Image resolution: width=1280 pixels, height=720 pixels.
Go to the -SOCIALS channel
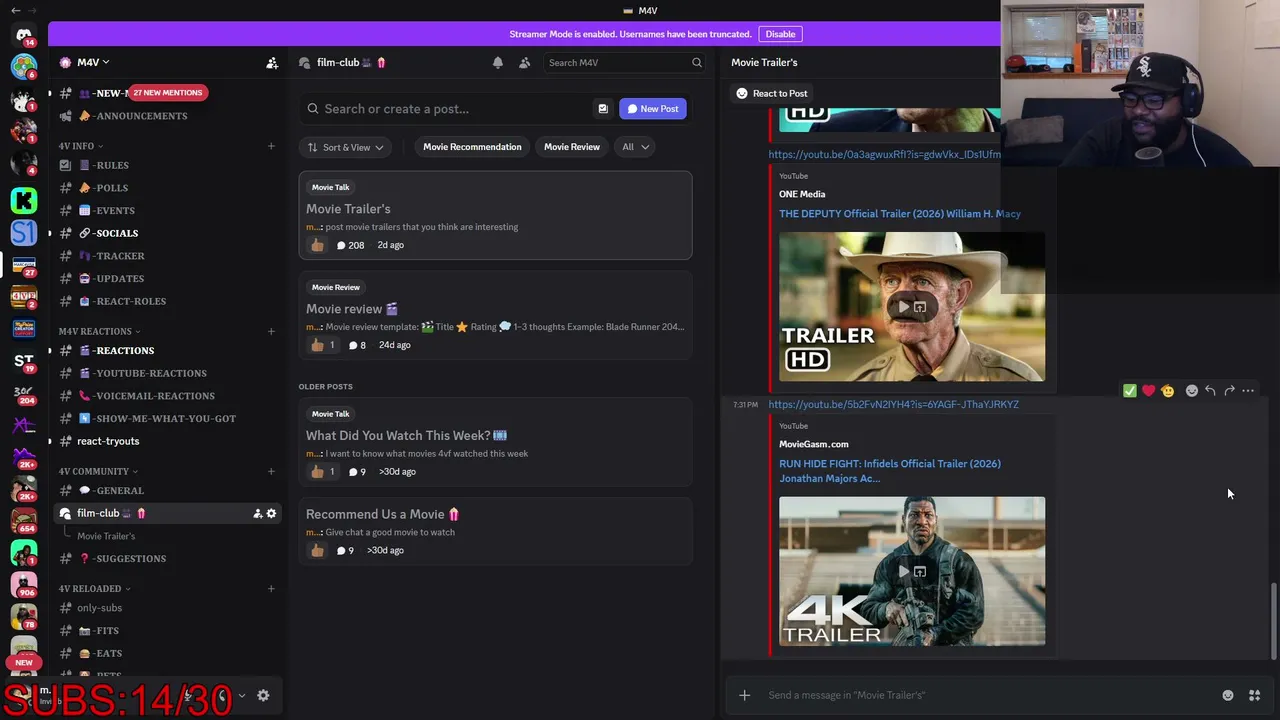166,233
